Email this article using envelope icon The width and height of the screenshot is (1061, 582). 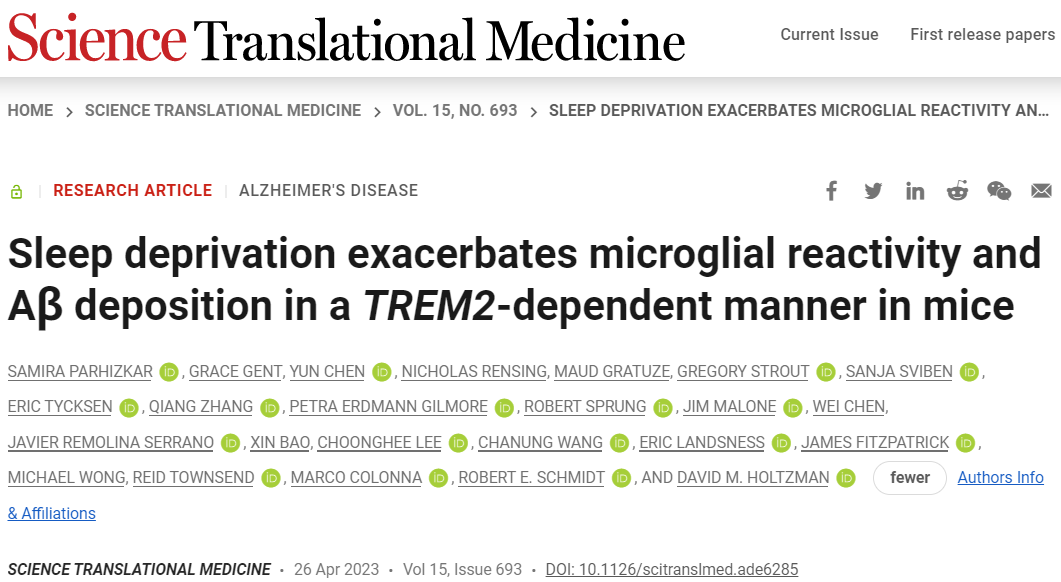pyautogui.click(x=1041, y=191)
